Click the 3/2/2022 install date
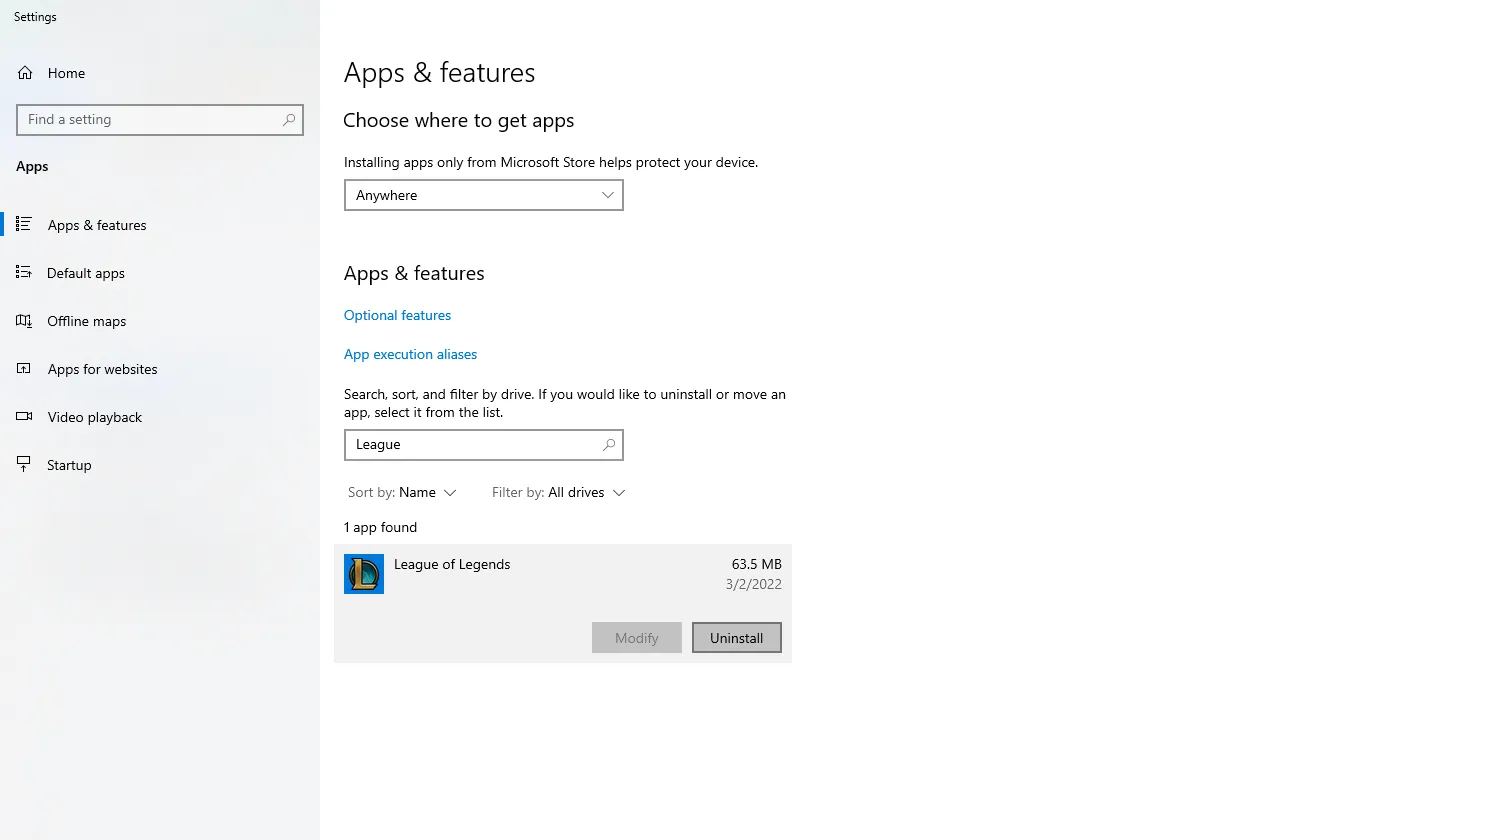 (754, 584)
